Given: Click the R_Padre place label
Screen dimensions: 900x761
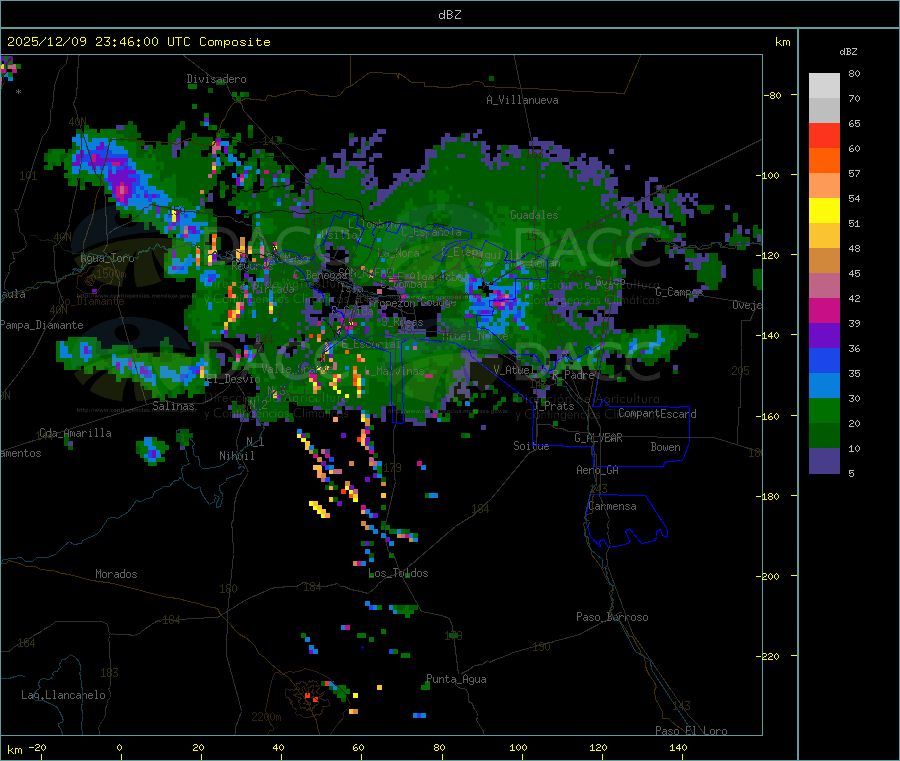Looking at the screenshot, I should [572, 375].
